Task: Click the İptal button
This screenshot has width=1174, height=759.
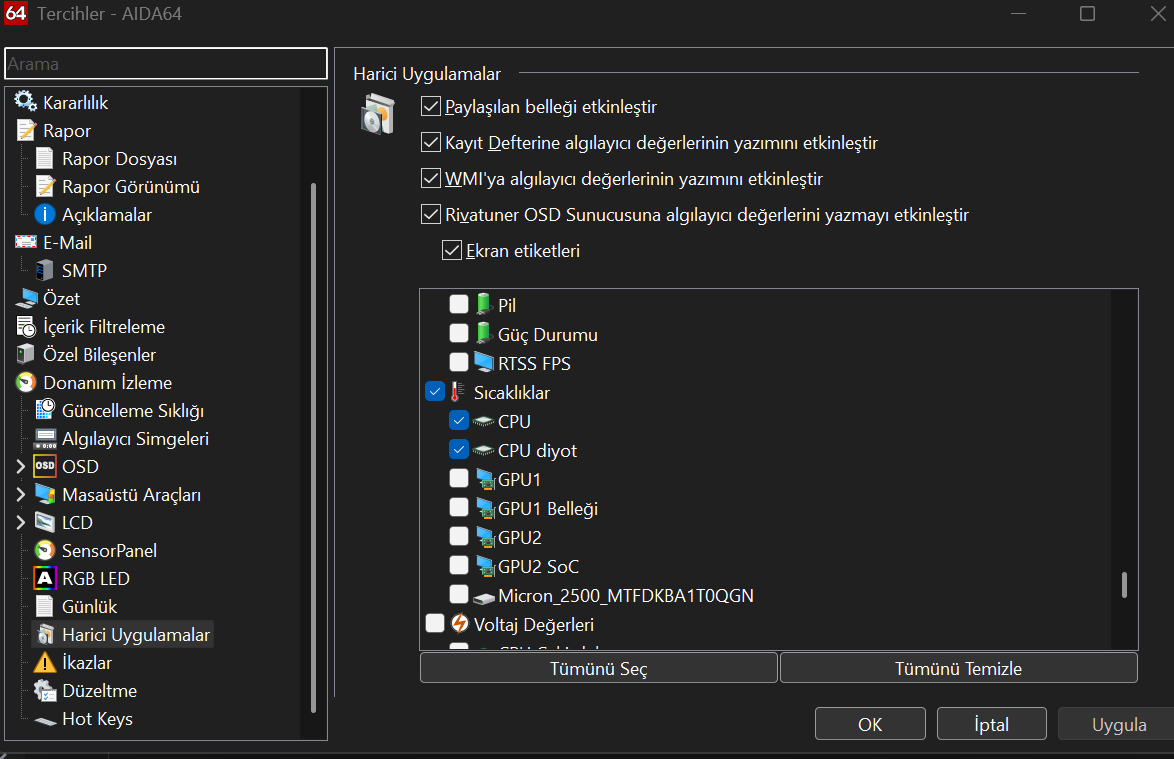Action: tap(991, 724)
